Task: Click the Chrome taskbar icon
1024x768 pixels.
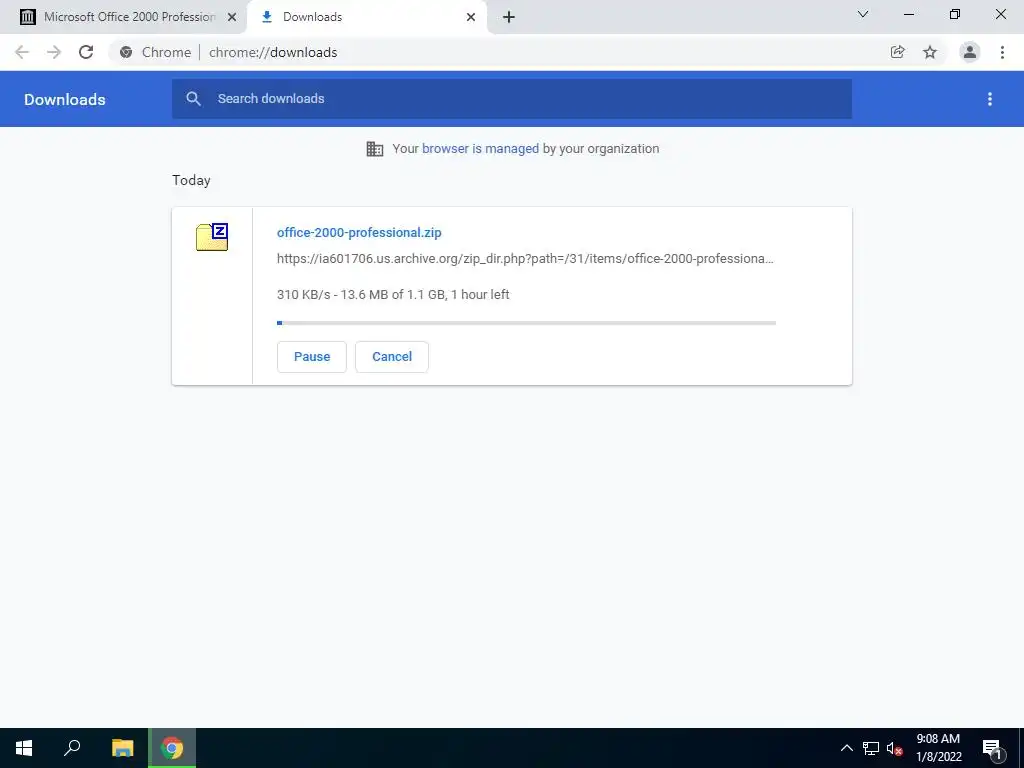Action: tap(172, 748)
